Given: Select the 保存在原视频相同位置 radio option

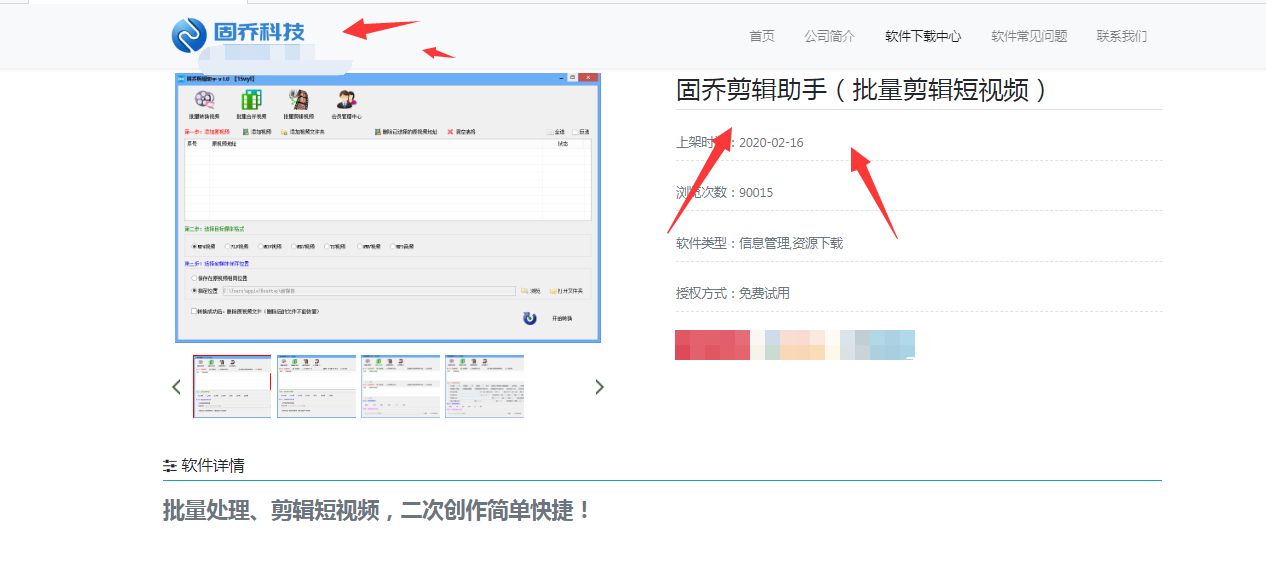Looking at the screenshot, I should point(194,278).
